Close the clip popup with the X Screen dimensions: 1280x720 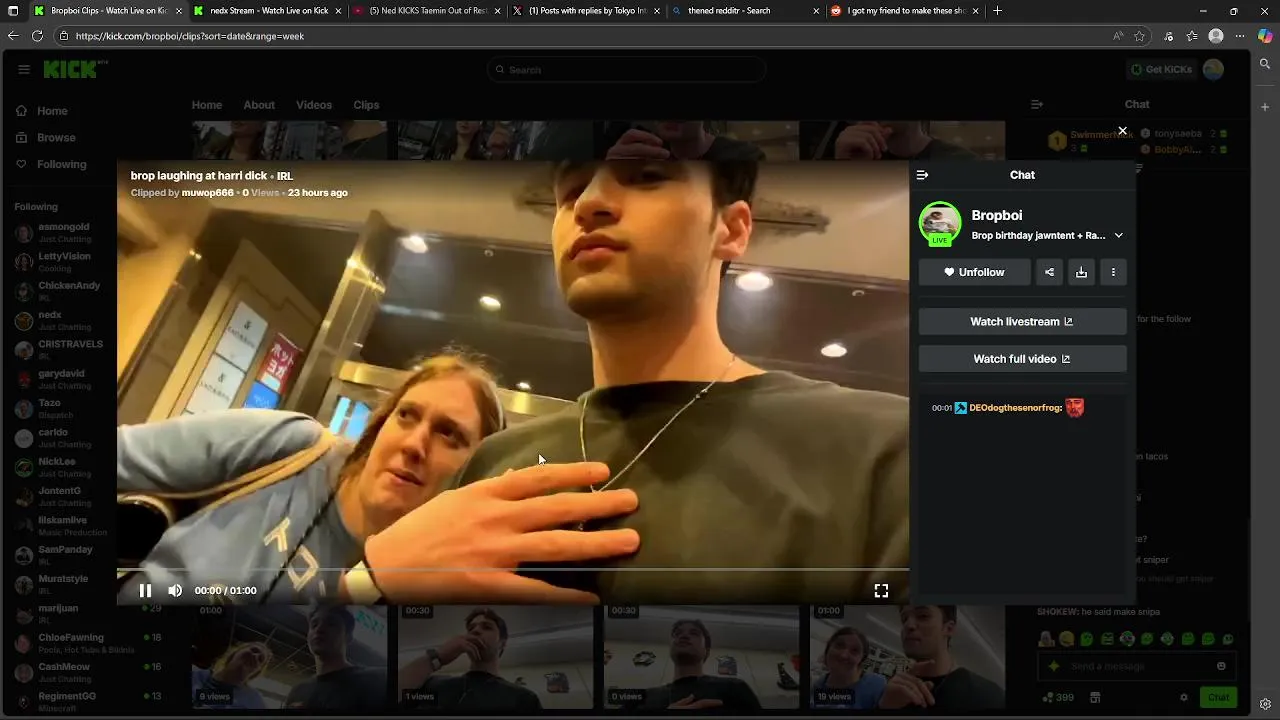1122,131
